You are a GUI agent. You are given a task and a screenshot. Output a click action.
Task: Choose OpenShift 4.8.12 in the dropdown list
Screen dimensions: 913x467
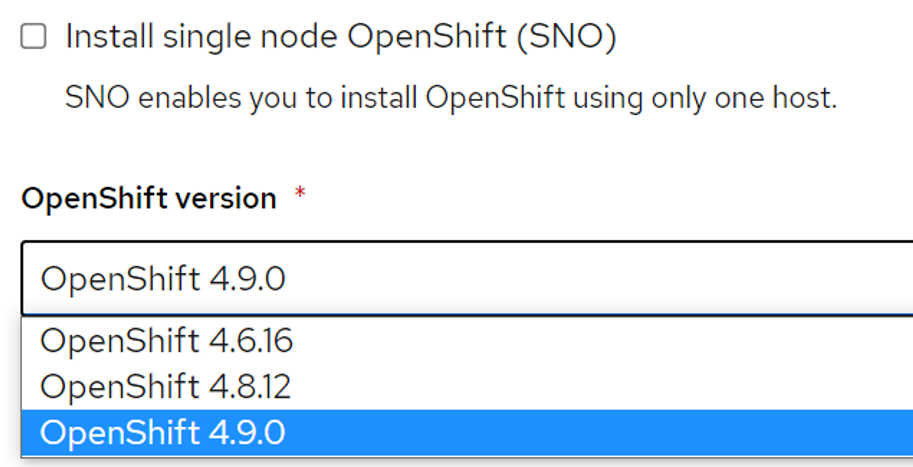(x=165, y=386)
